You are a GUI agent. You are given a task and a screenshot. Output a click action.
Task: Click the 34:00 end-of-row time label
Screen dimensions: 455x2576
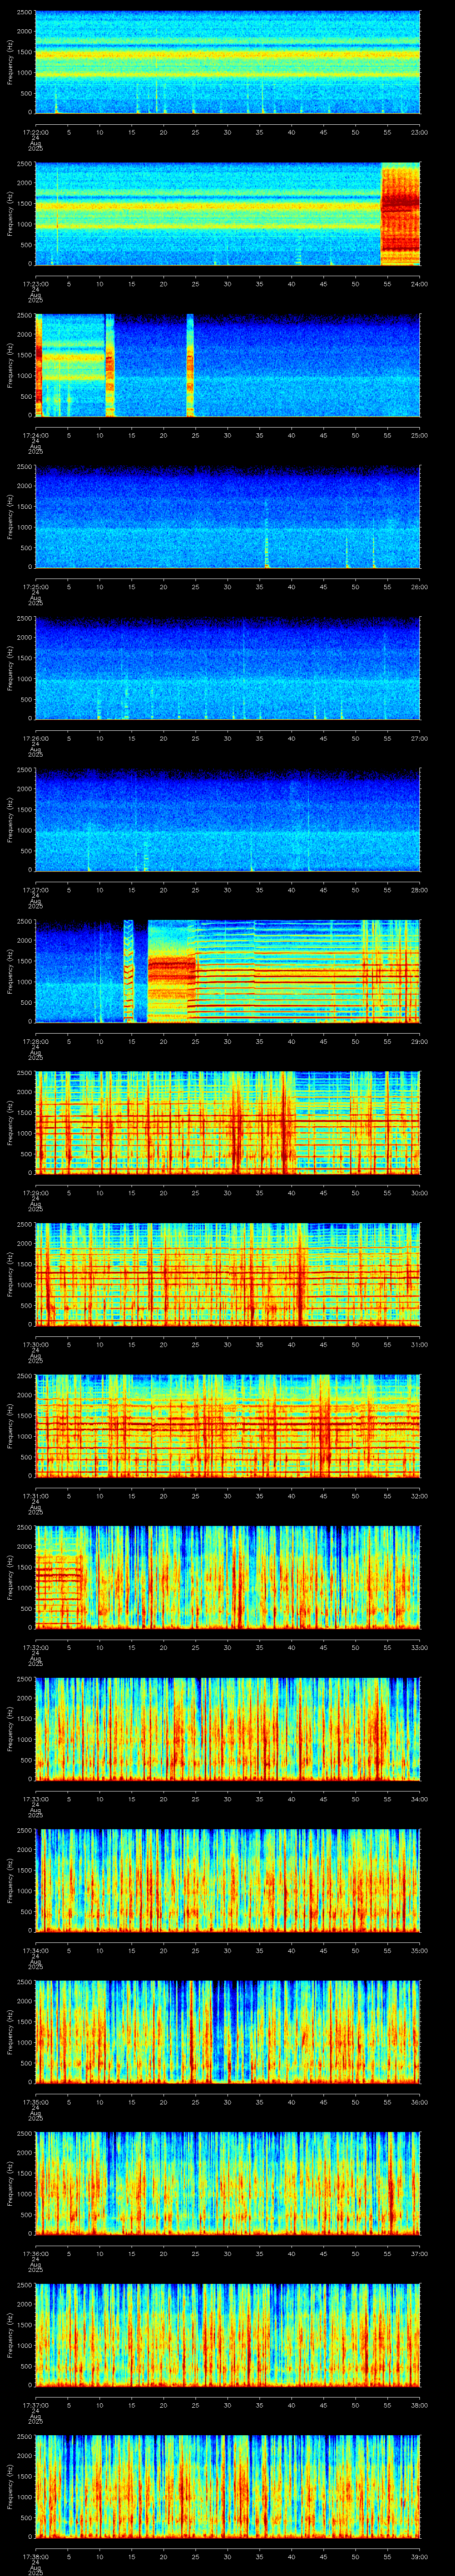coord(419,1799)
